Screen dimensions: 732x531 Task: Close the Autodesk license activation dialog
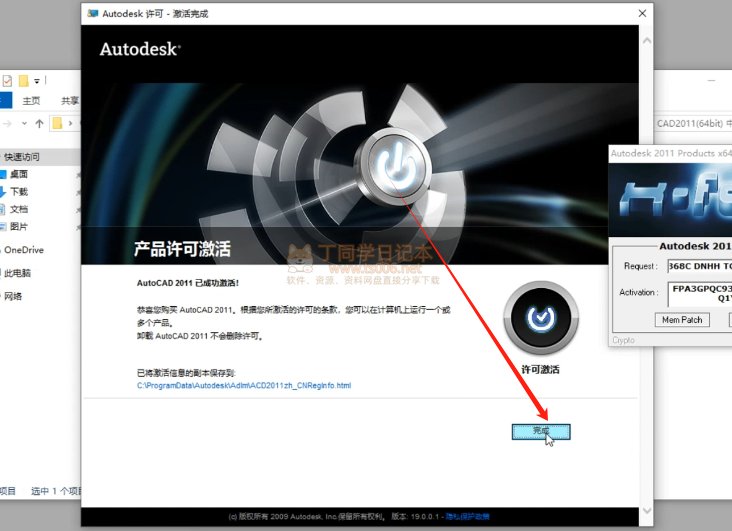click(x=642, y=14)
